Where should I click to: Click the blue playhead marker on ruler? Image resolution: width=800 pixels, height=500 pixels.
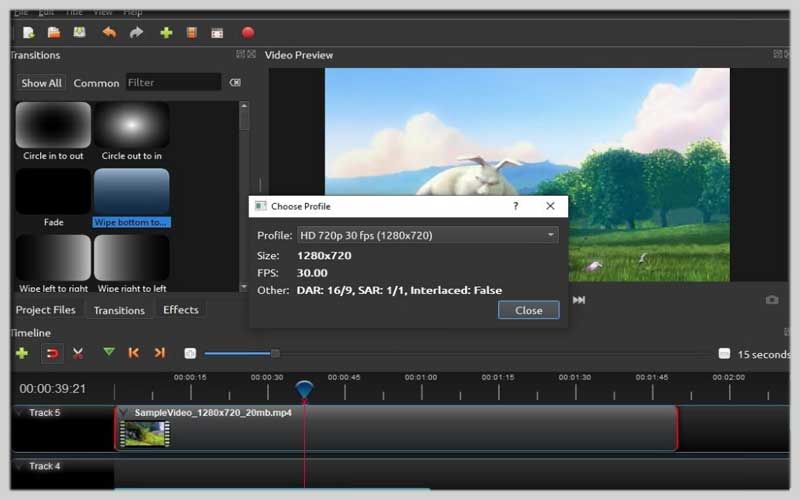click(x=304, y=390)
